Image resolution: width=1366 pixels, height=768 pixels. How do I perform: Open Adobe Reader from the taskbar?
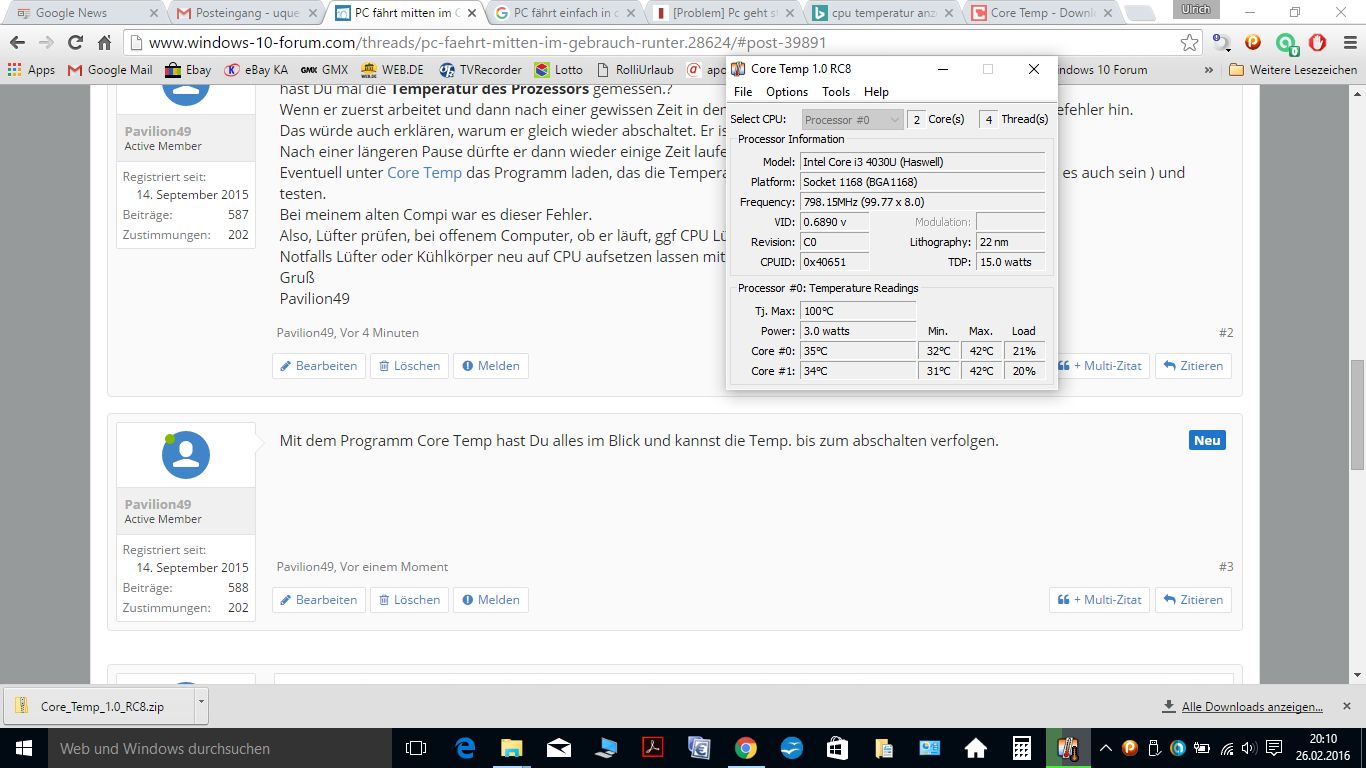pyautogui.click(x=652, y=748)
